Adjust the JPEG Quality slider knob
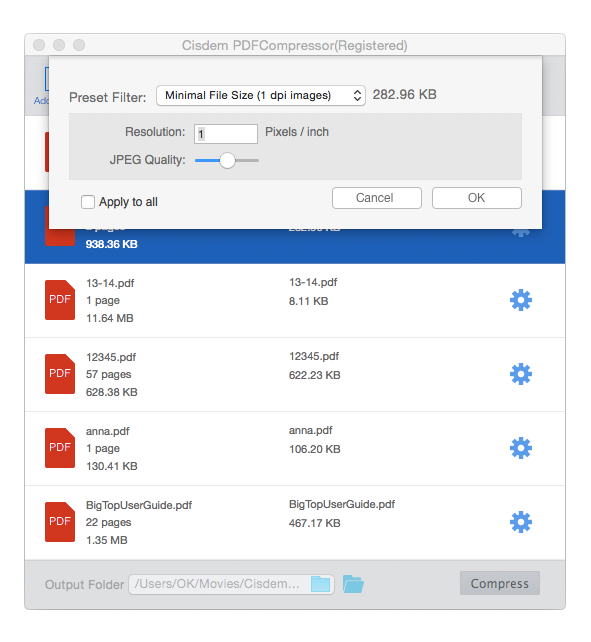 pos(227,160)
